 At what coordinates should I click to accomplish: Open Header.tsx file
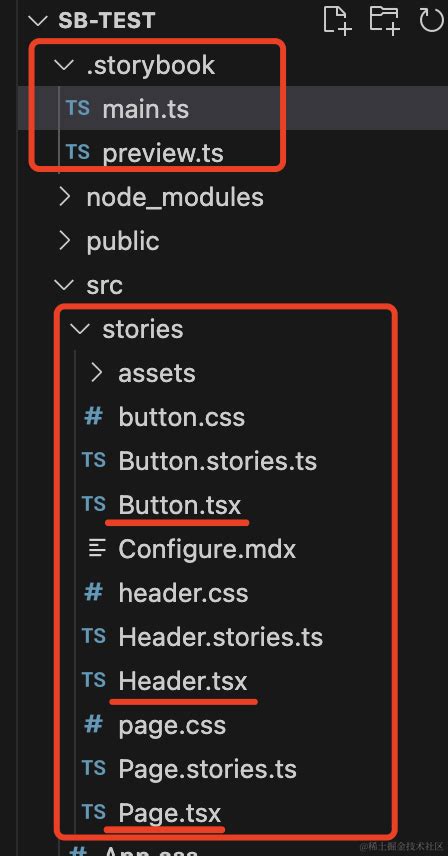(x=183, y=681)
